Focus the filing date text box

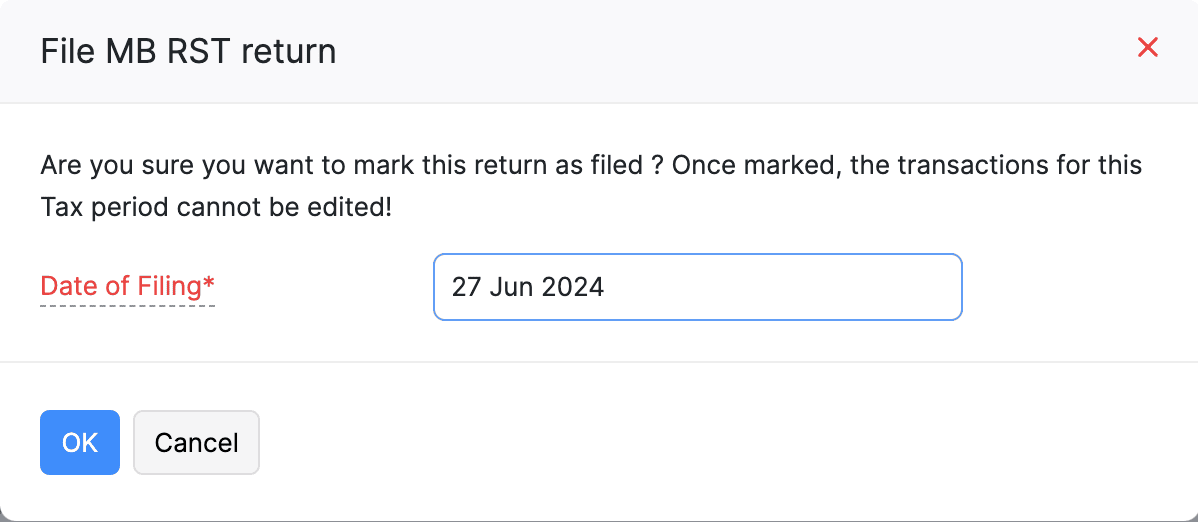click(x=697, y=287)
